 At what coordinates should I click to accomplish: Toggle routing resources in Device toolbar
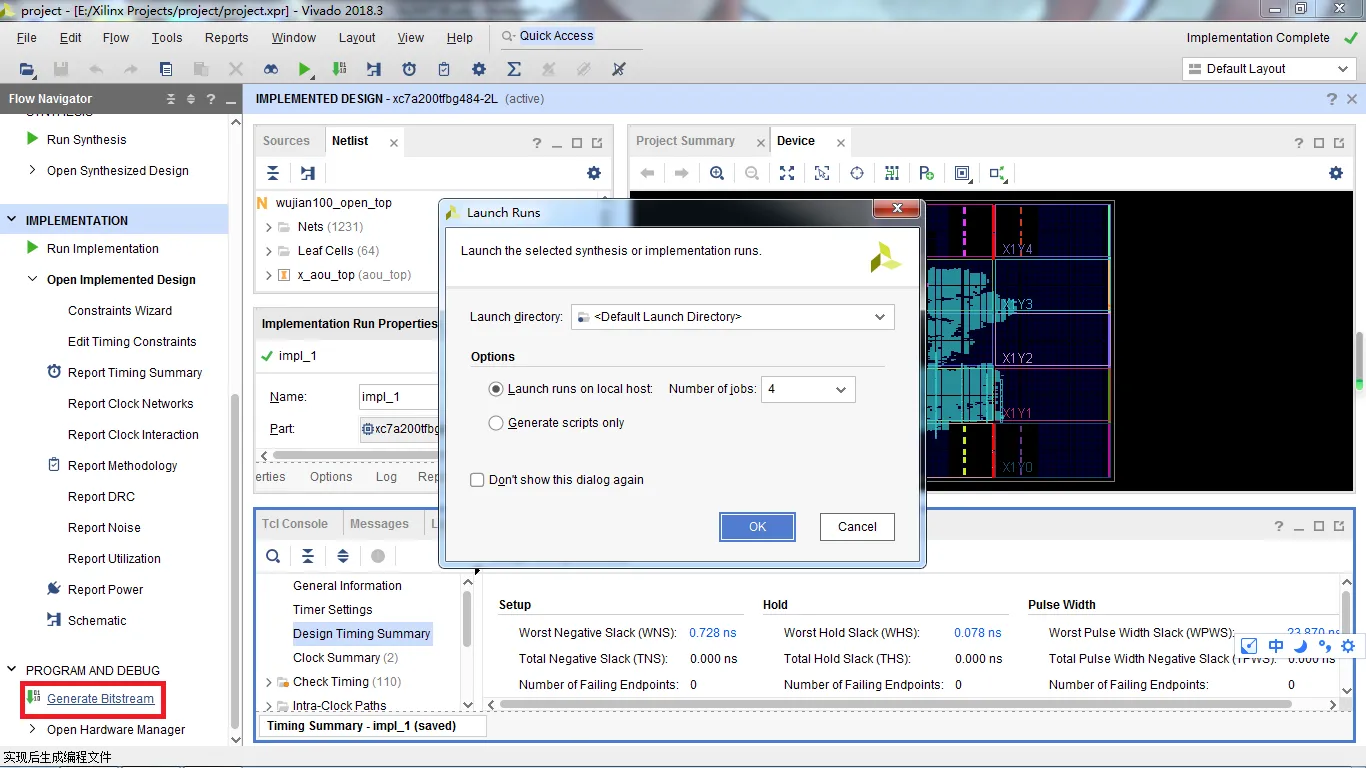892,173
